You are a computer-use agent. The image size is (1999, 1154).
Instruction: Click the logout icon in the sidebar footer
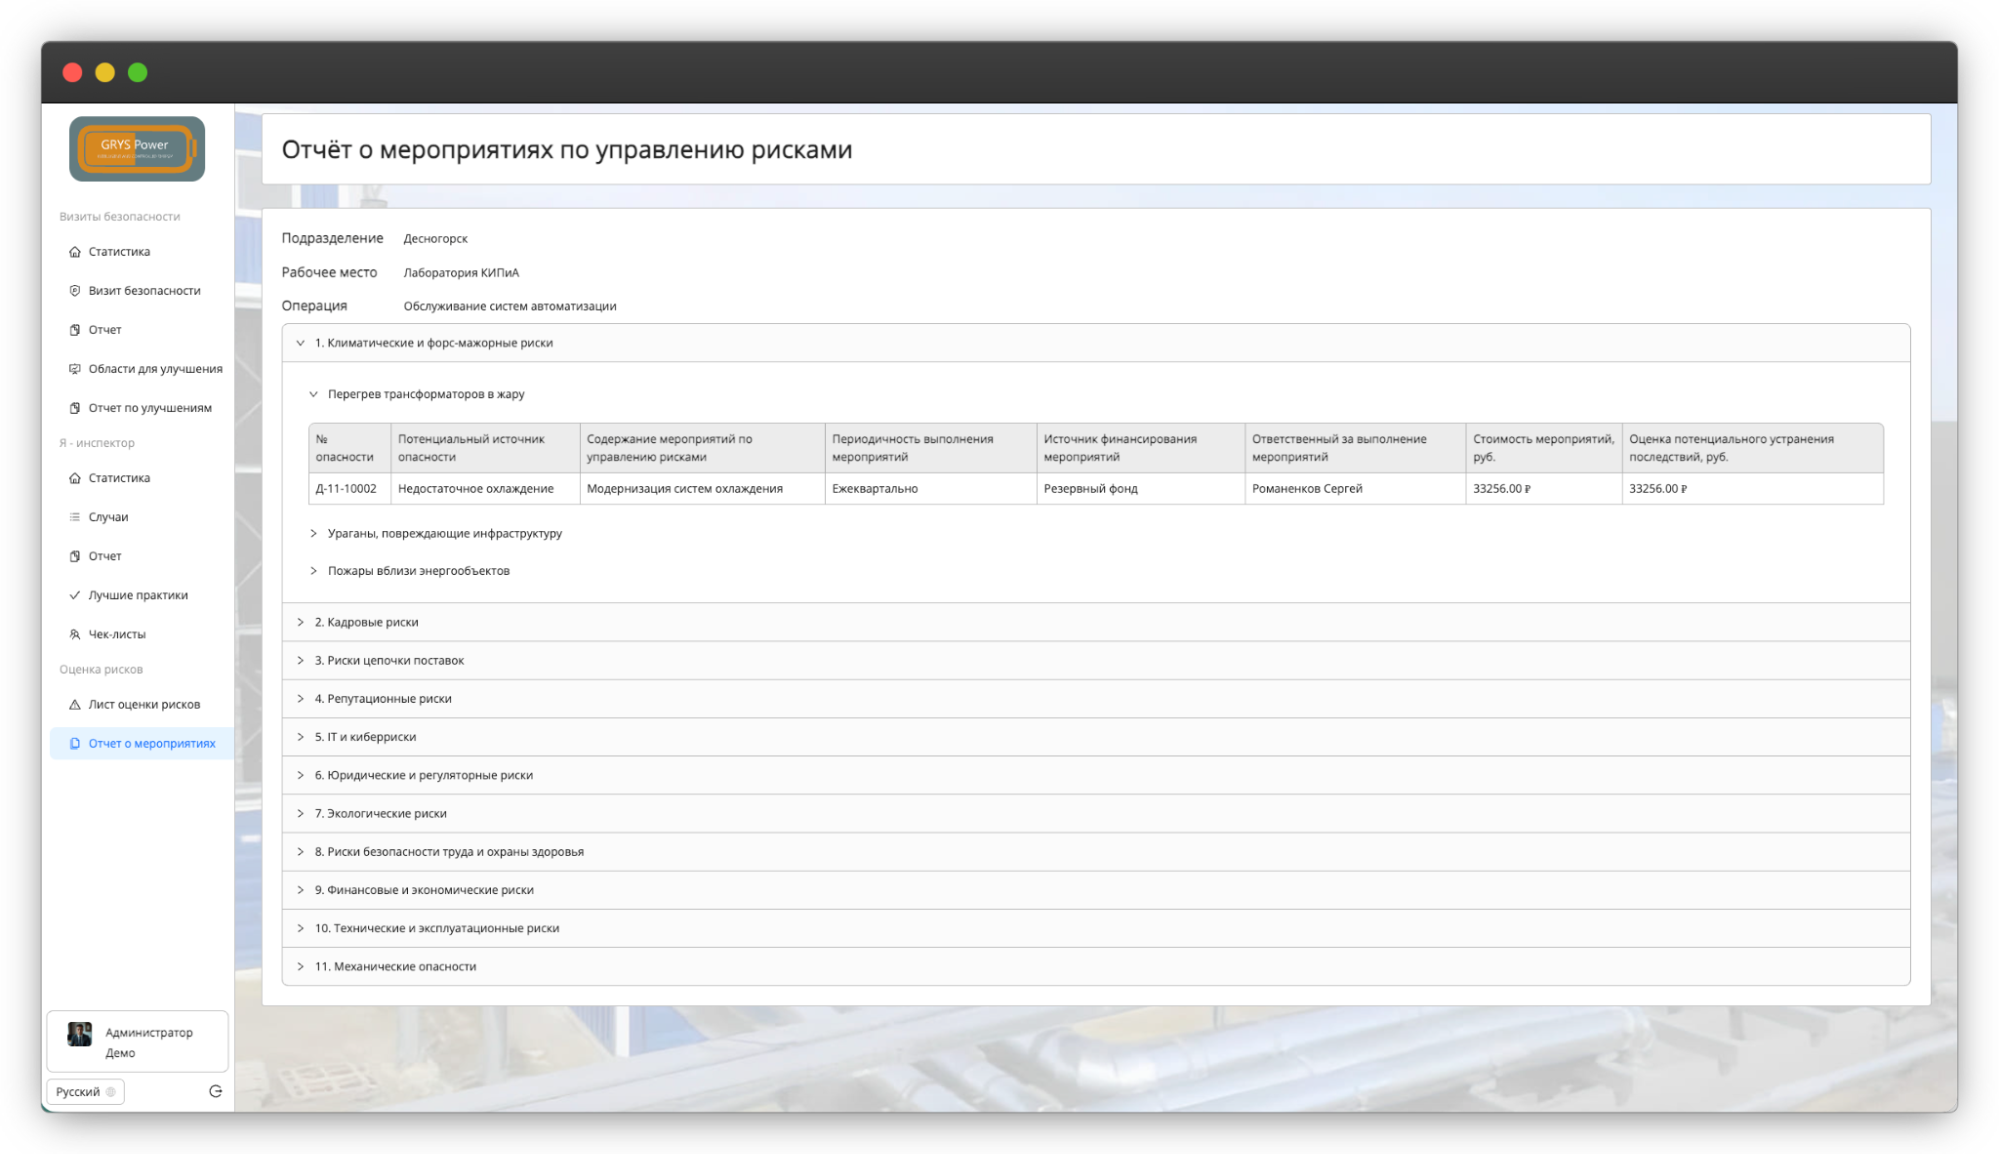[x=215, y=1091]
